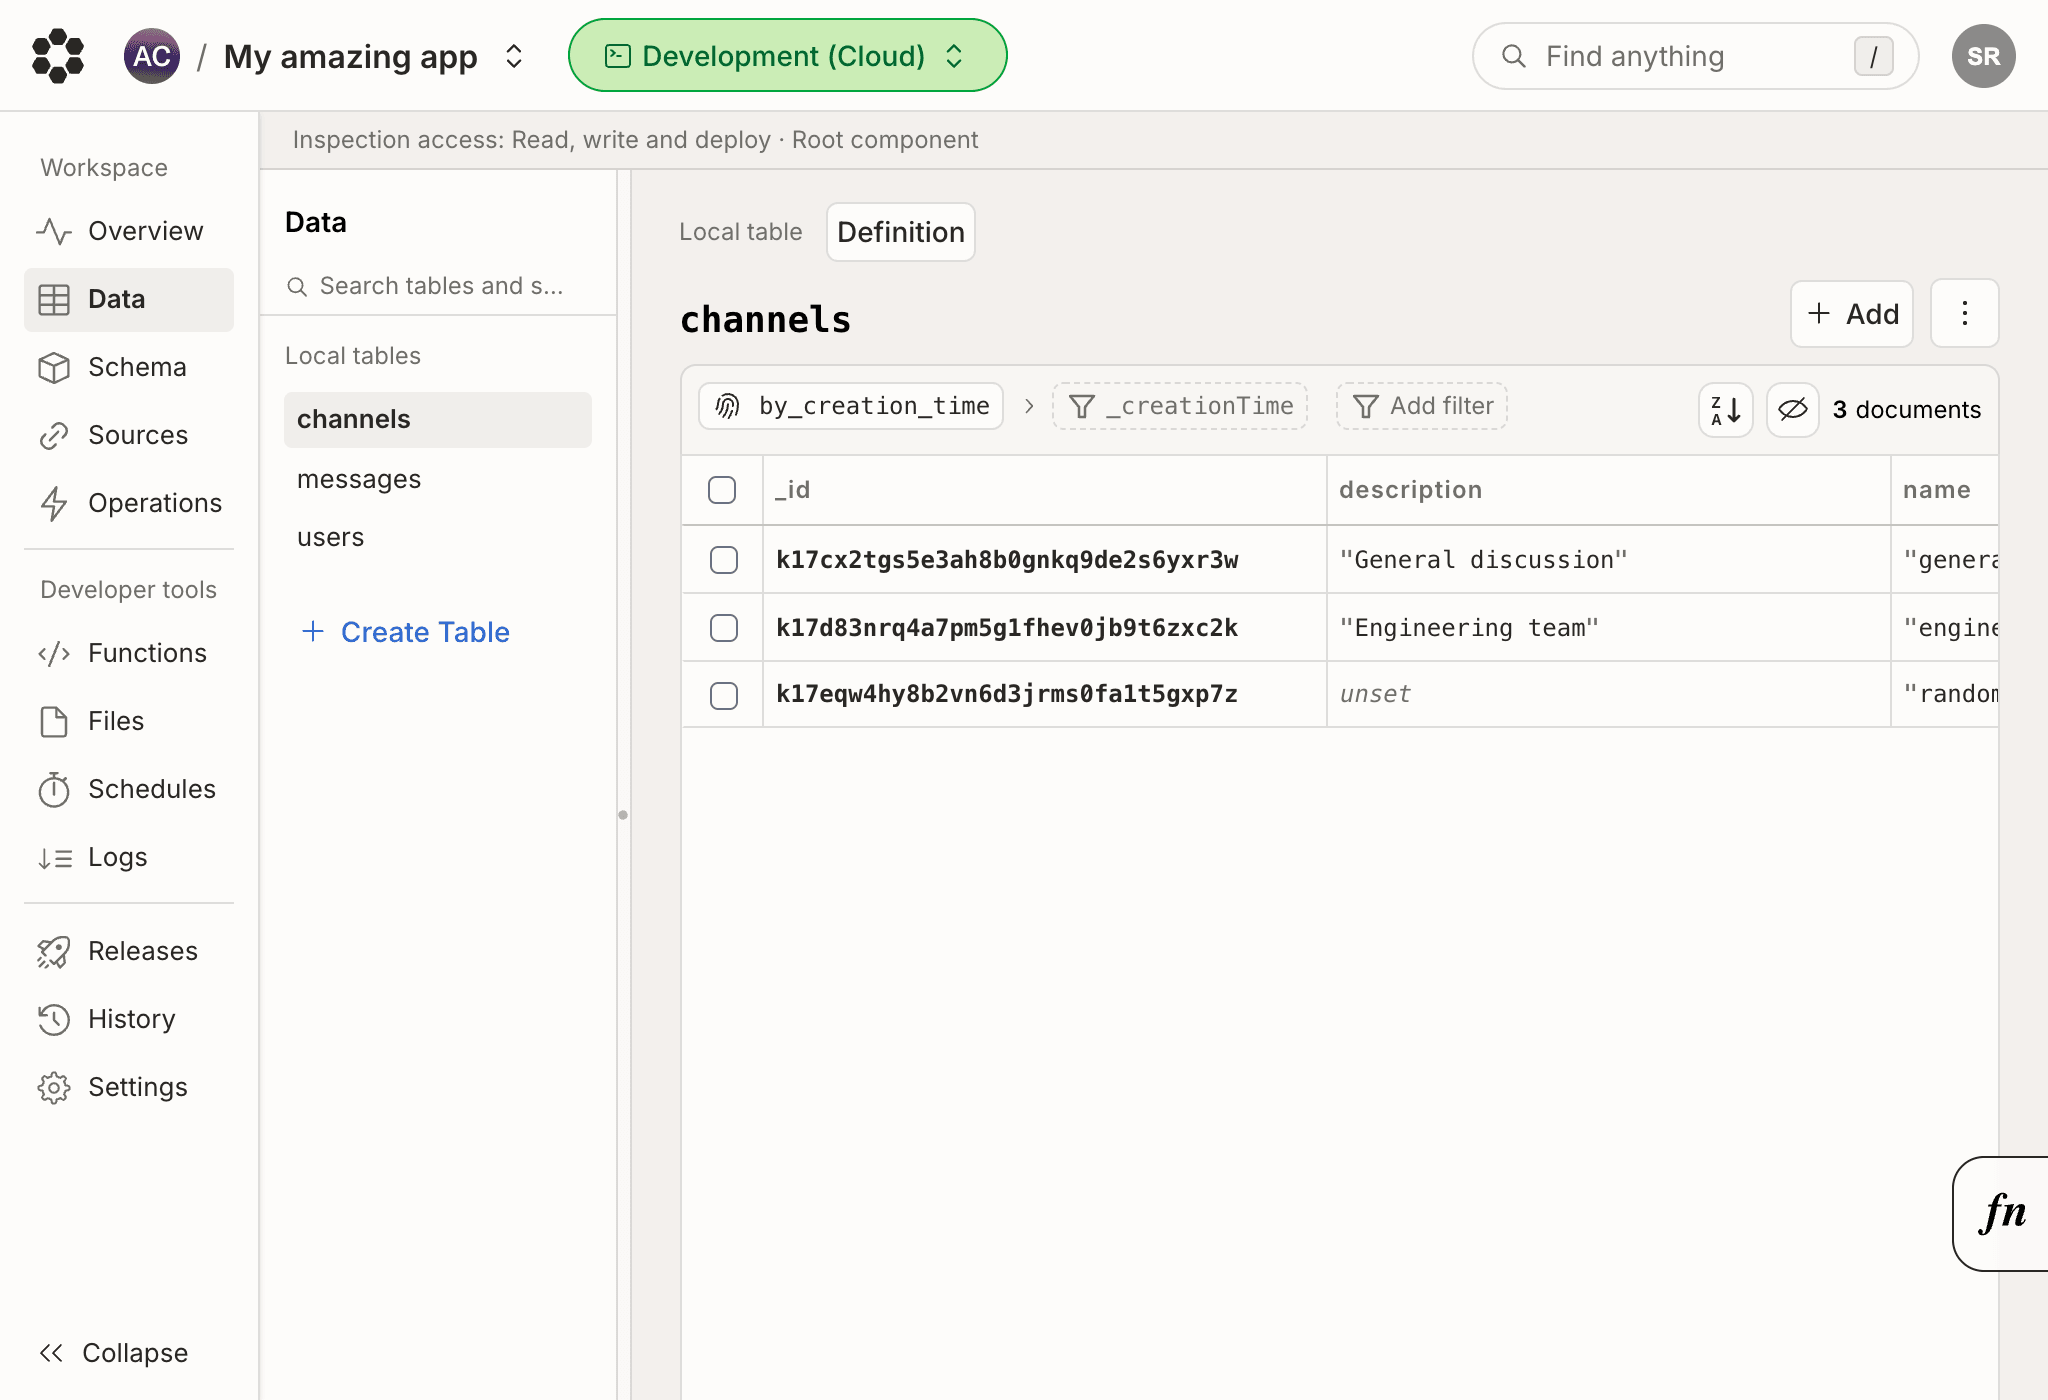Click the Operations lightning icon
Screen dimensions: 2048x1400
pyautogui.click(x=54, y=503)
